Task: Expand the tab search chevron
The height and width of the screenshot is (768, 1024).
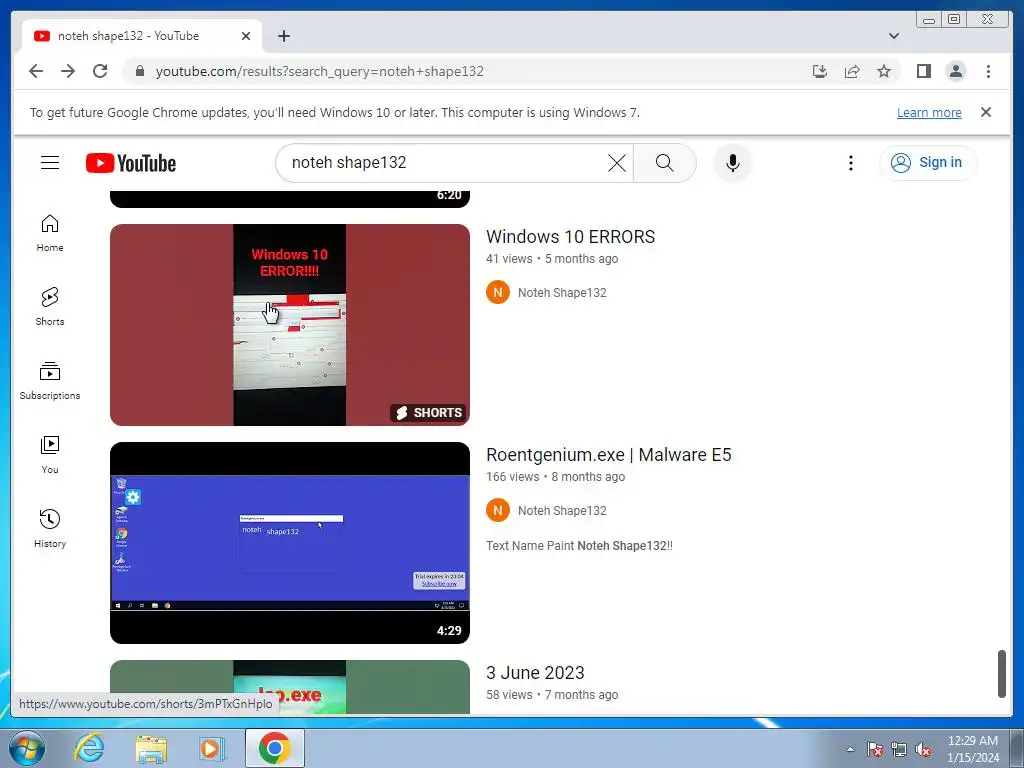Action: [893, 36]
